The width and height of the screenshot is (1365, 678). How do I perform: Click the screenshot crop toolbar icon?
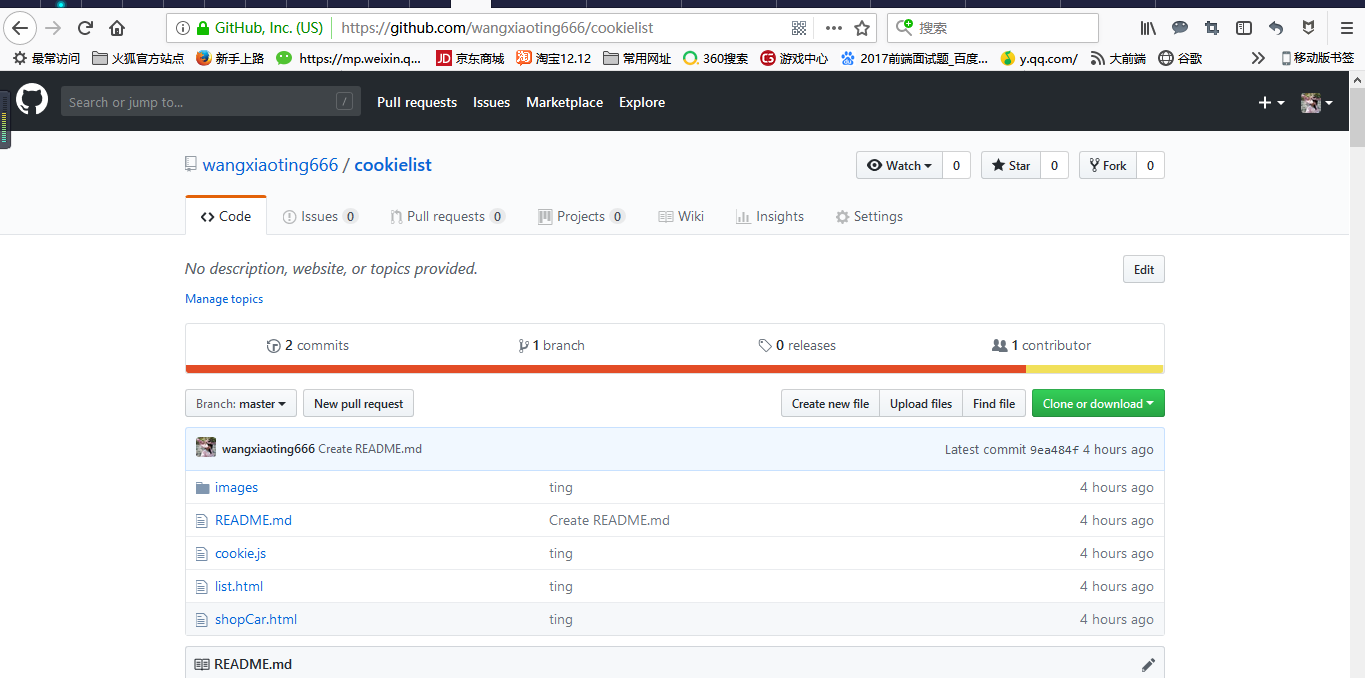point(1212,28)
